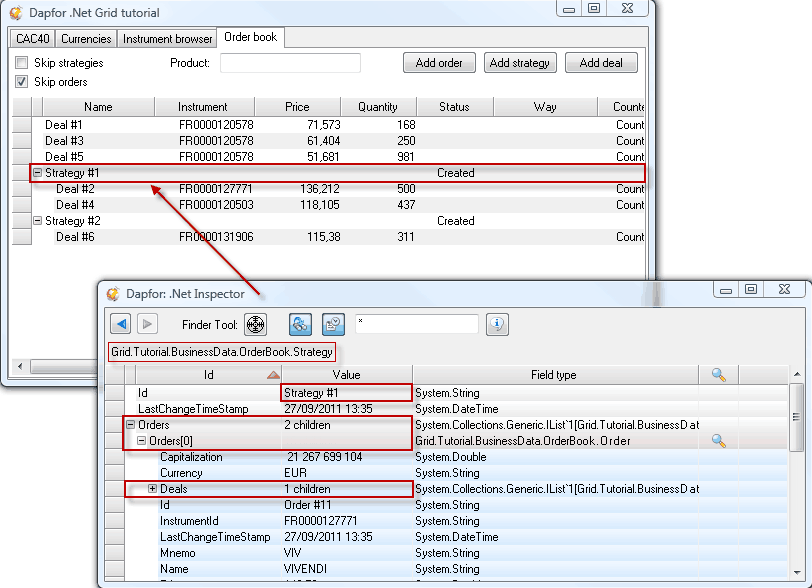812x588 pixels.
Task: Click the Value column header in Inspector
Action: [346, 375]
